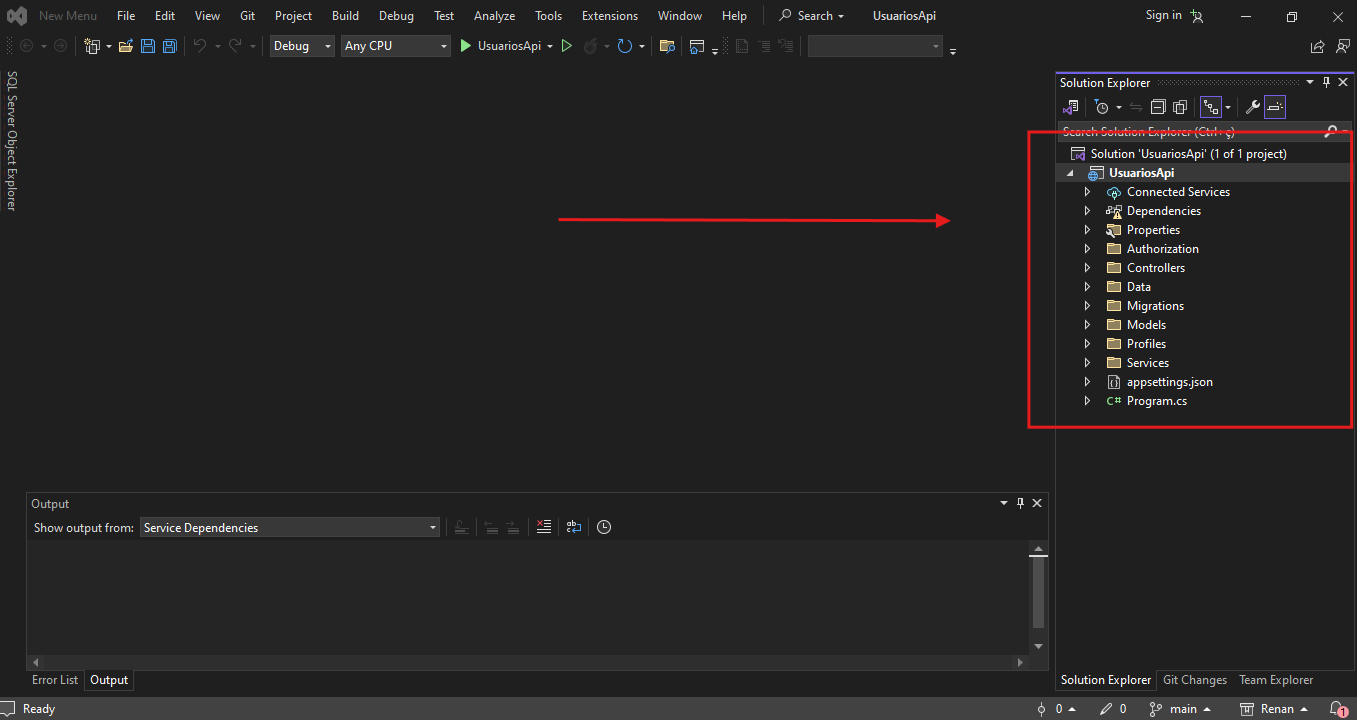The width and height of the screenshot is (1357, 720).
Task: Open the Debug configuration dropdown
Action: tap(302, 46)
